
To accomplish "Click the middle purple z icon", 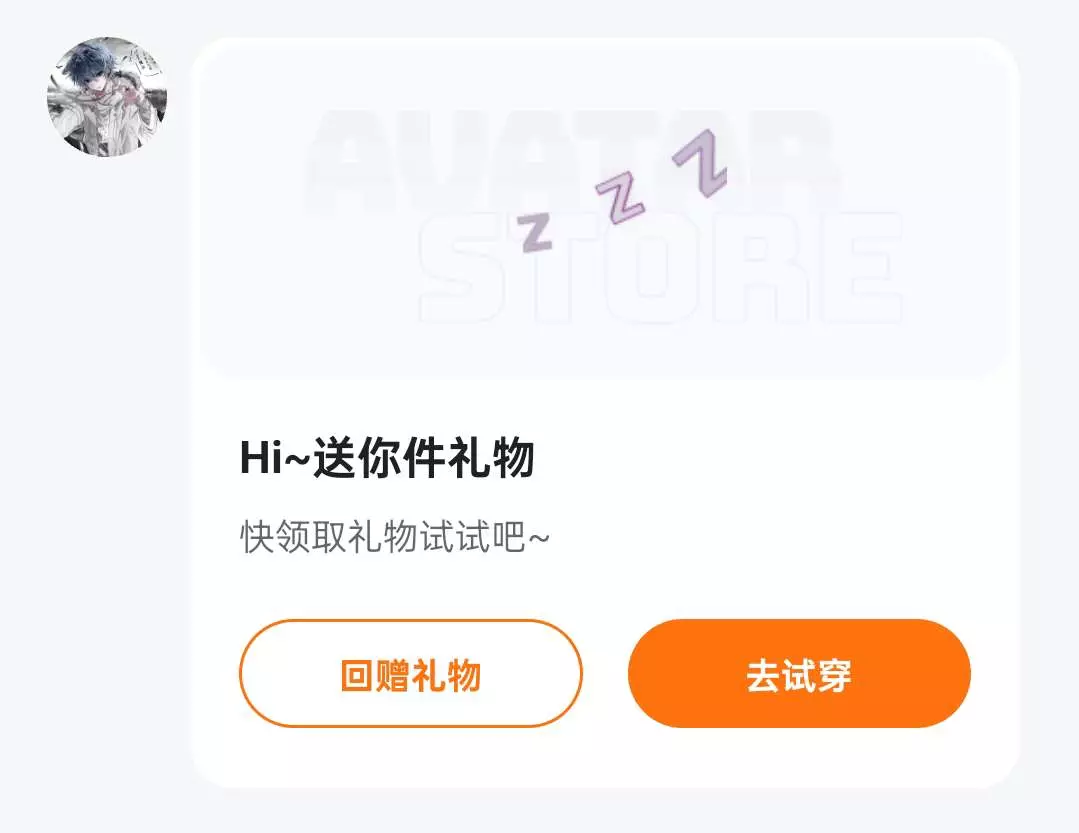I will coord(619,197).
